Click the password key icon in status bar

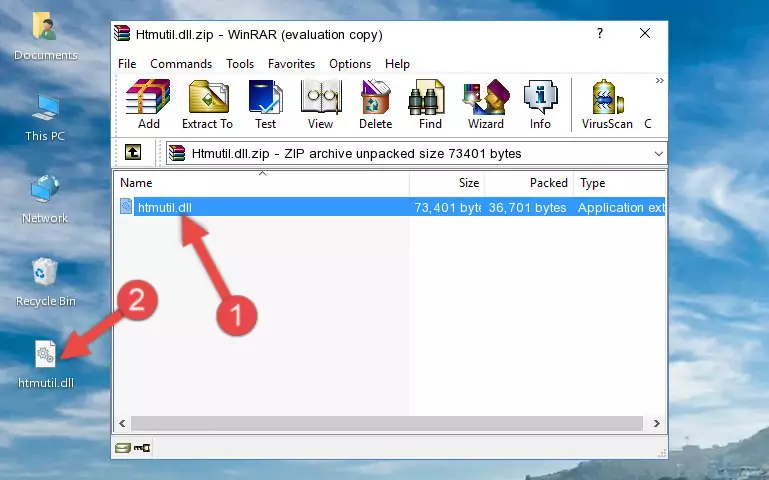[142, 448]
